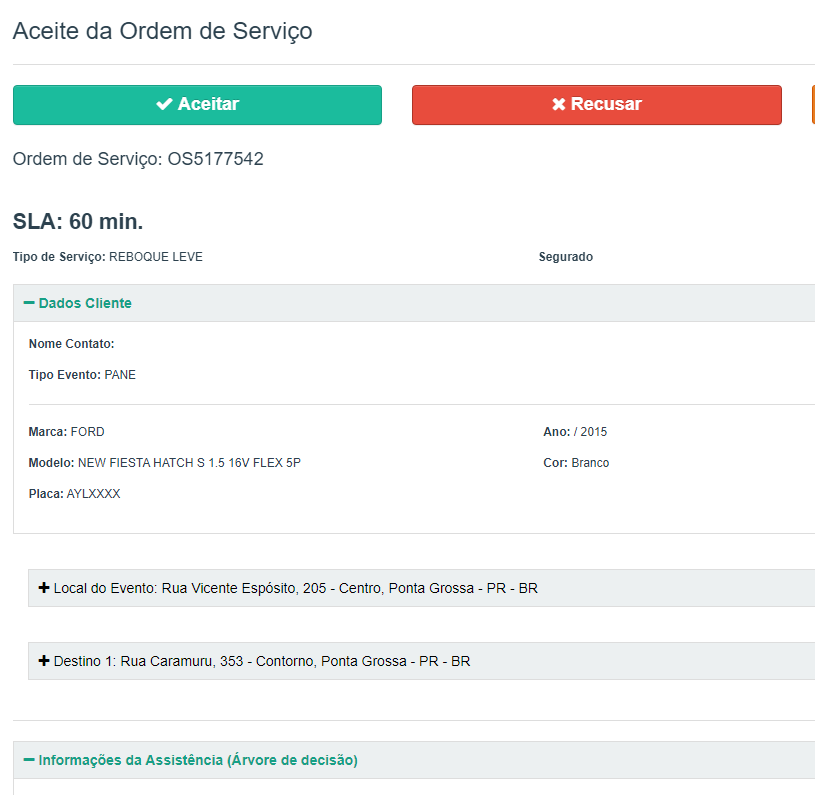Image resolution: width=815 pixels, height=795 pixels.
Task: Expand the Destino 1 Rua Caramuru panel
Action: click(262, 661)
